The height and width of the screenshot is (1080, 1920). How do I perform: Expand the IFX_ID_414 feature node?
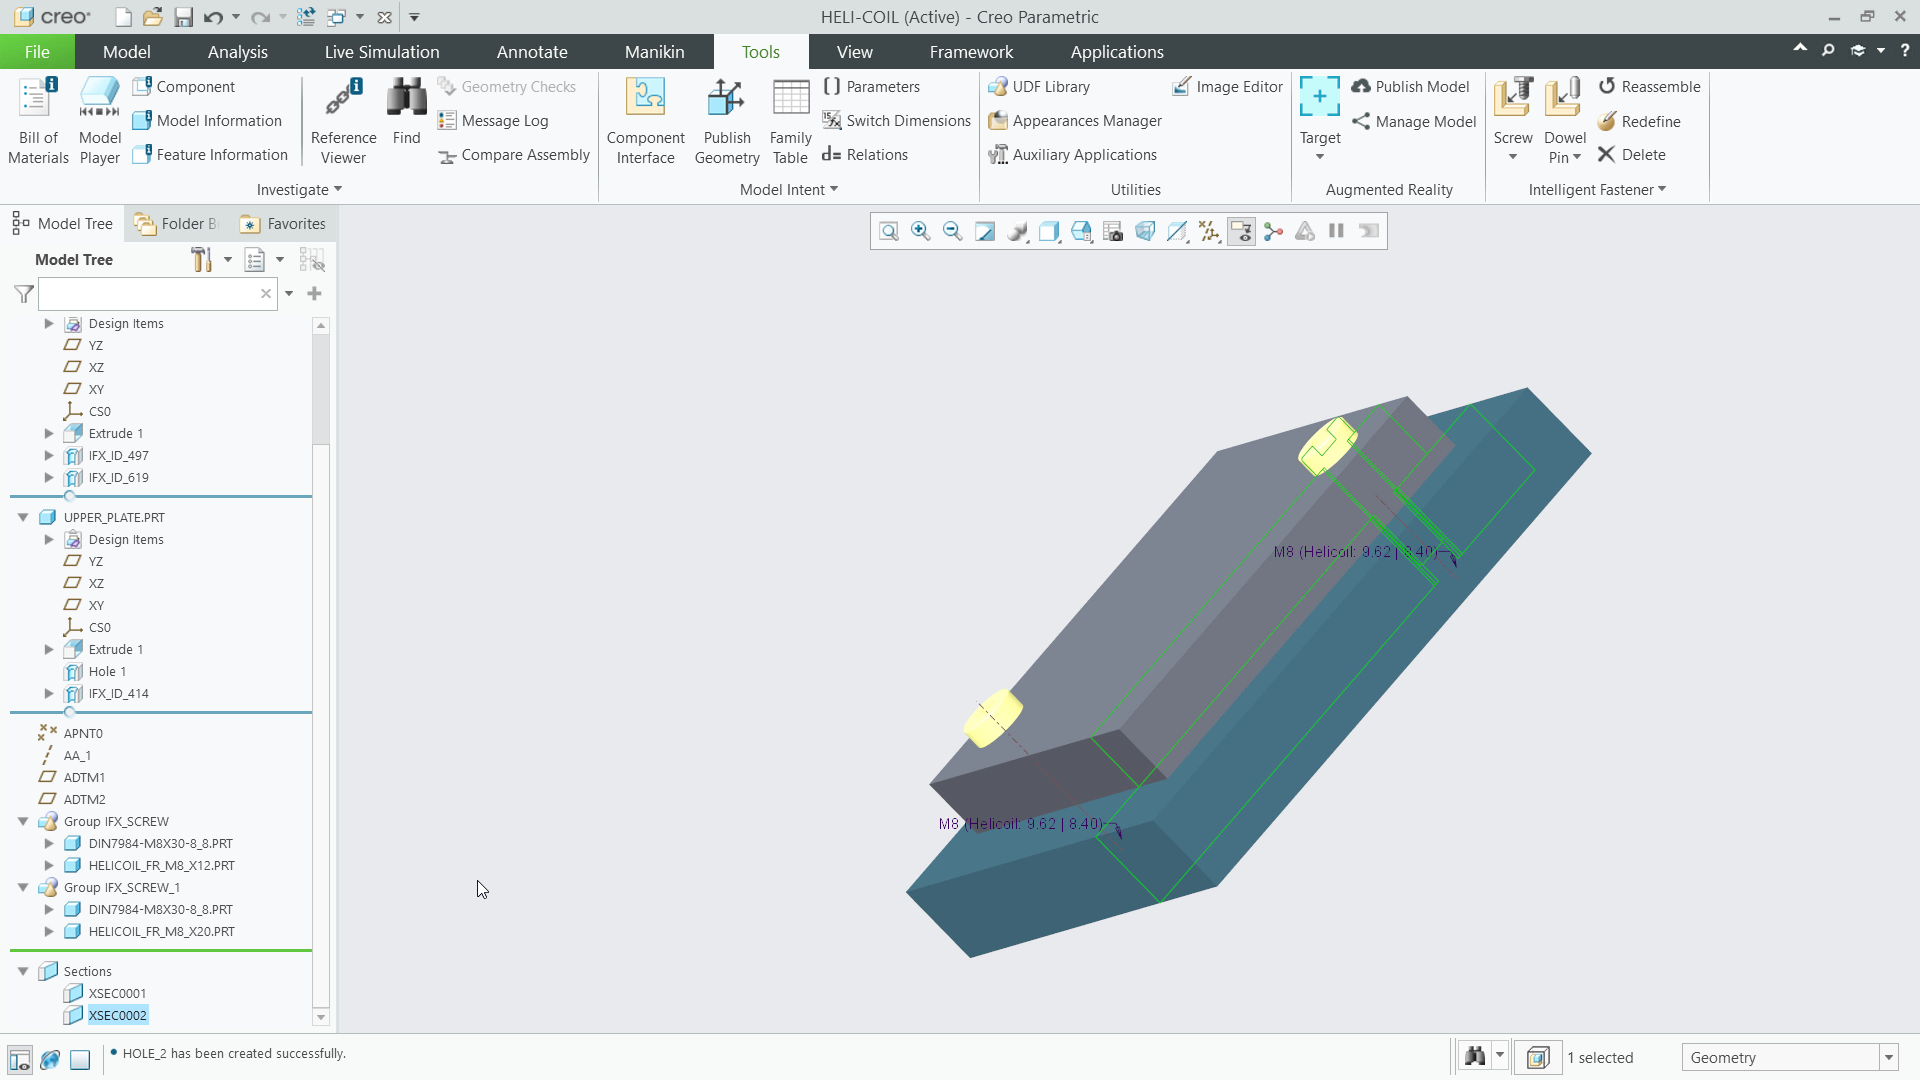48,693
